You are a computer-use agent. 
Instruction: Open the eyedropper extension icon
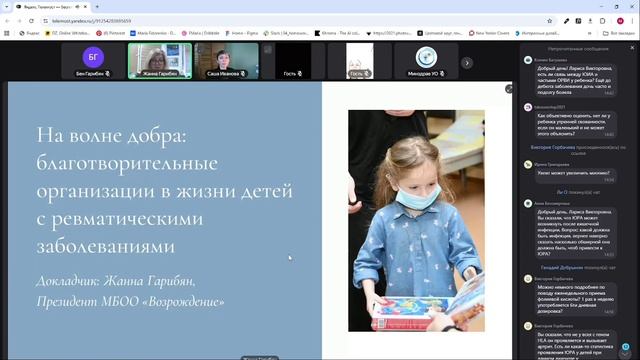point(566,21)
